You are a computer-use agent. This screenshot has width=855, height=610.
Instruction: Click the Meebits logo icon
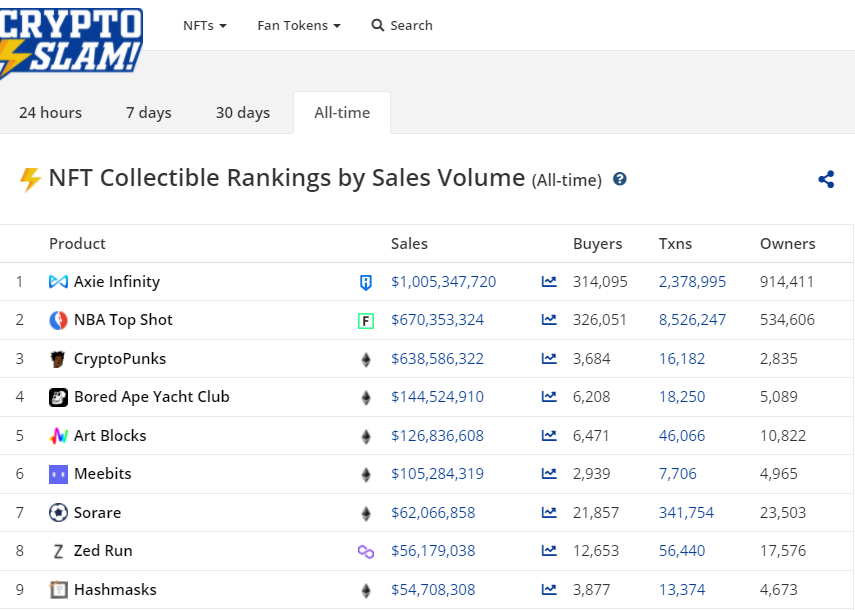pyautogui.click(x=58, y=474)
